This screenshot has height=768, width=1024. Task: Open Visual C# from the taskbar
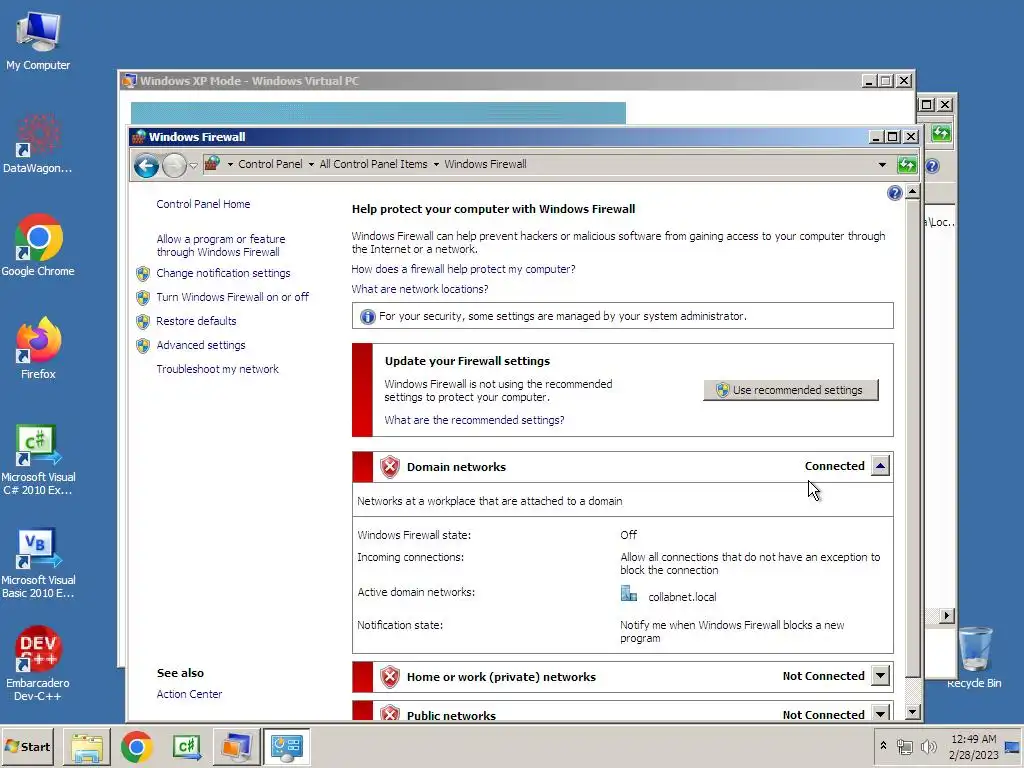(x=187, y=747)
